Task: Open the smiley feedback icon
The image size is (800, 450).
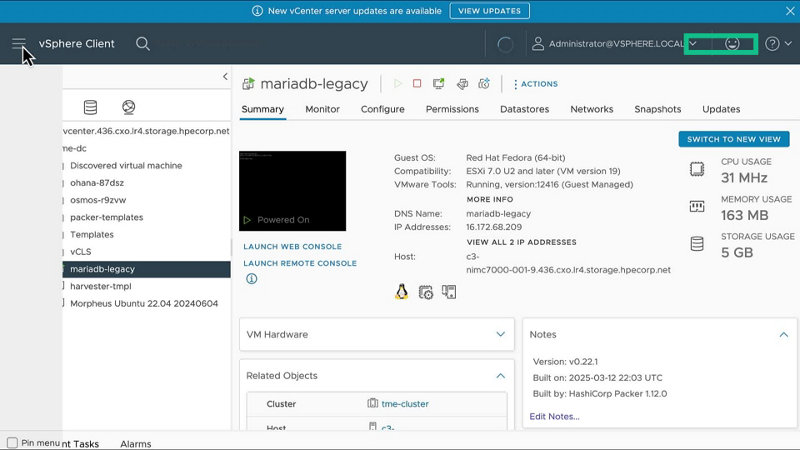Action: point(732,44)
